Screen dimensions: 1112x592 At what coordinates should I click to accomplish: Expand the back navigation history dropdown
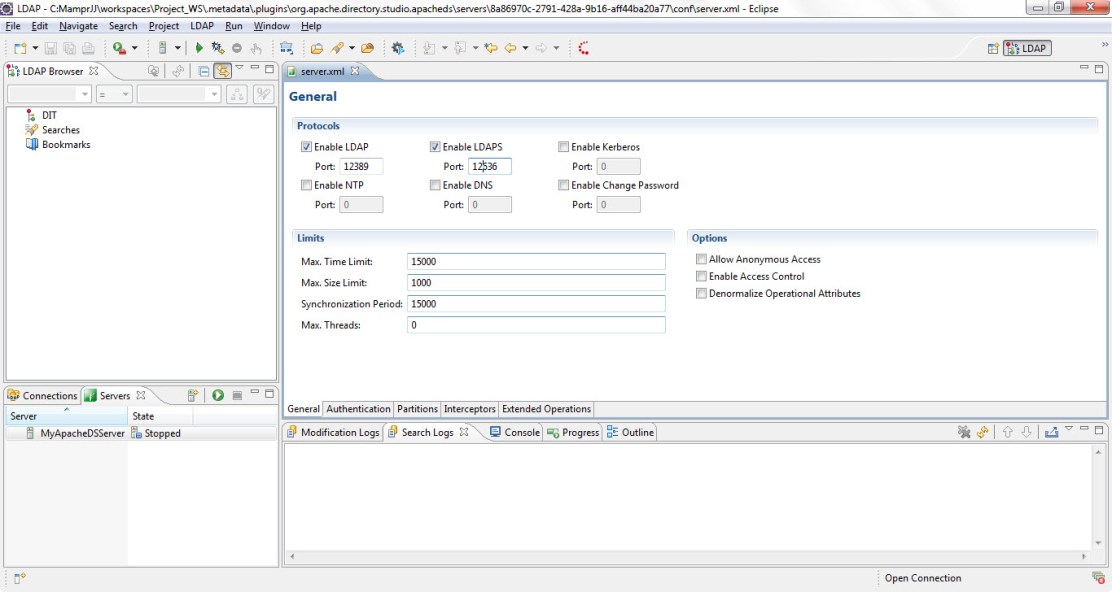point(525,48)
